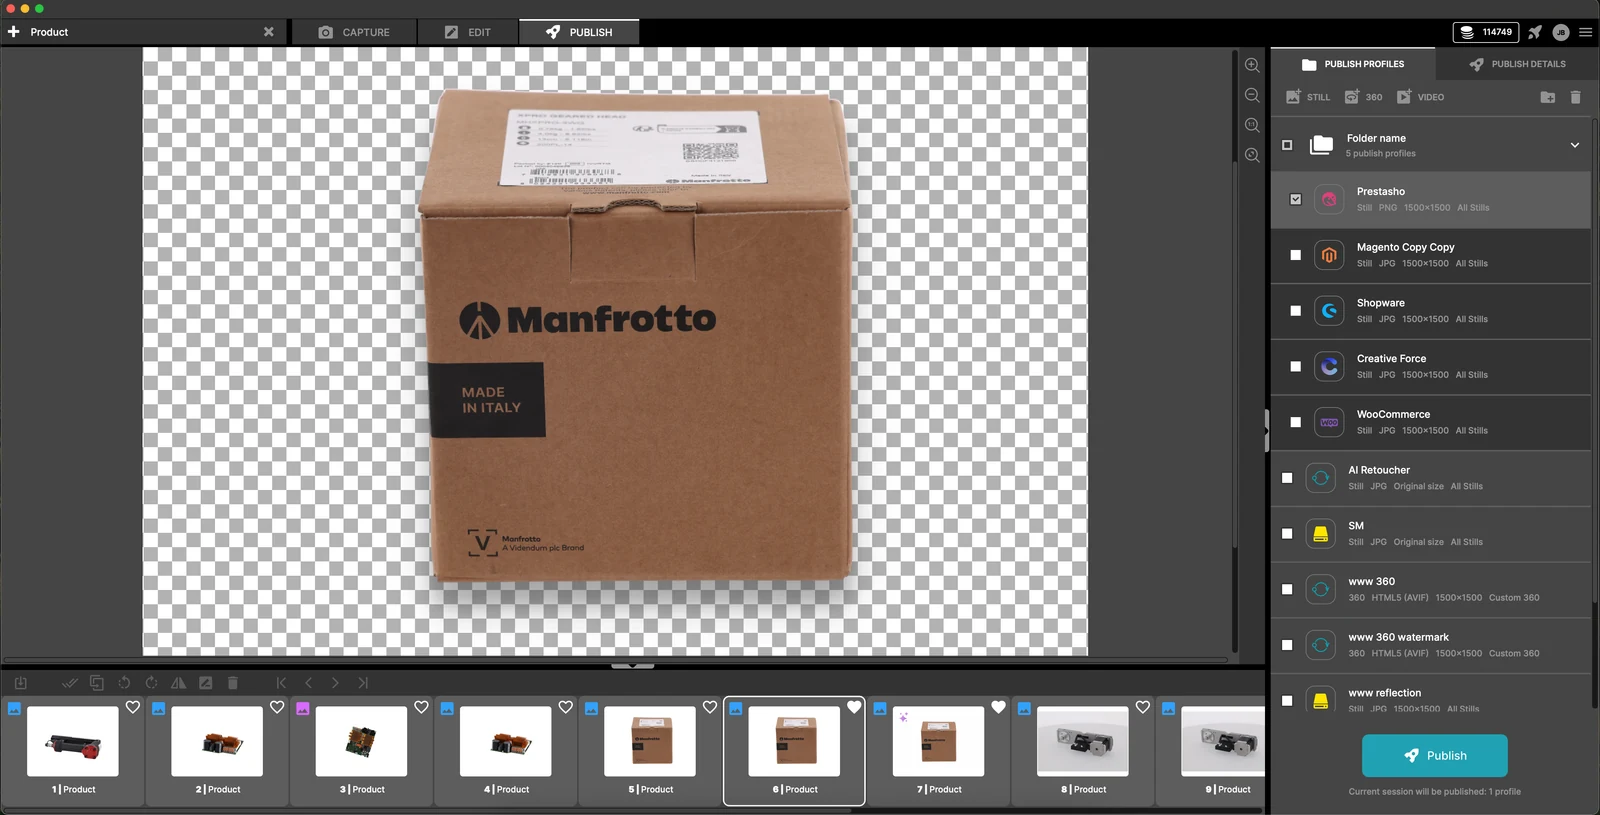Screen dimensions: 1600x815
Task: Click the zoom to fit icon
Action: (1252, 155)
